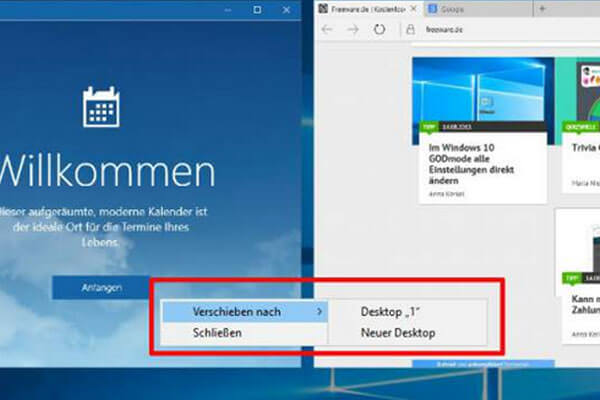
Task: Choose "Neuer Desktop" in the submenu
Action: (x=408, y=333)
